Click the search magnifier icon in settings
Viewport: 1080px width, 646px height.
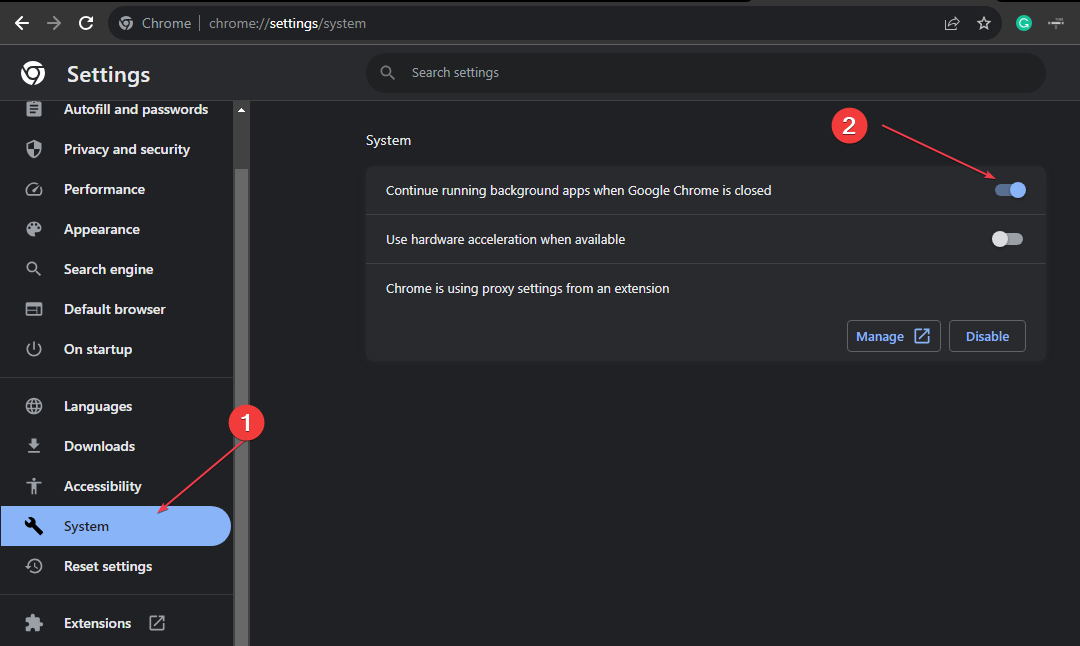[388, 72]
